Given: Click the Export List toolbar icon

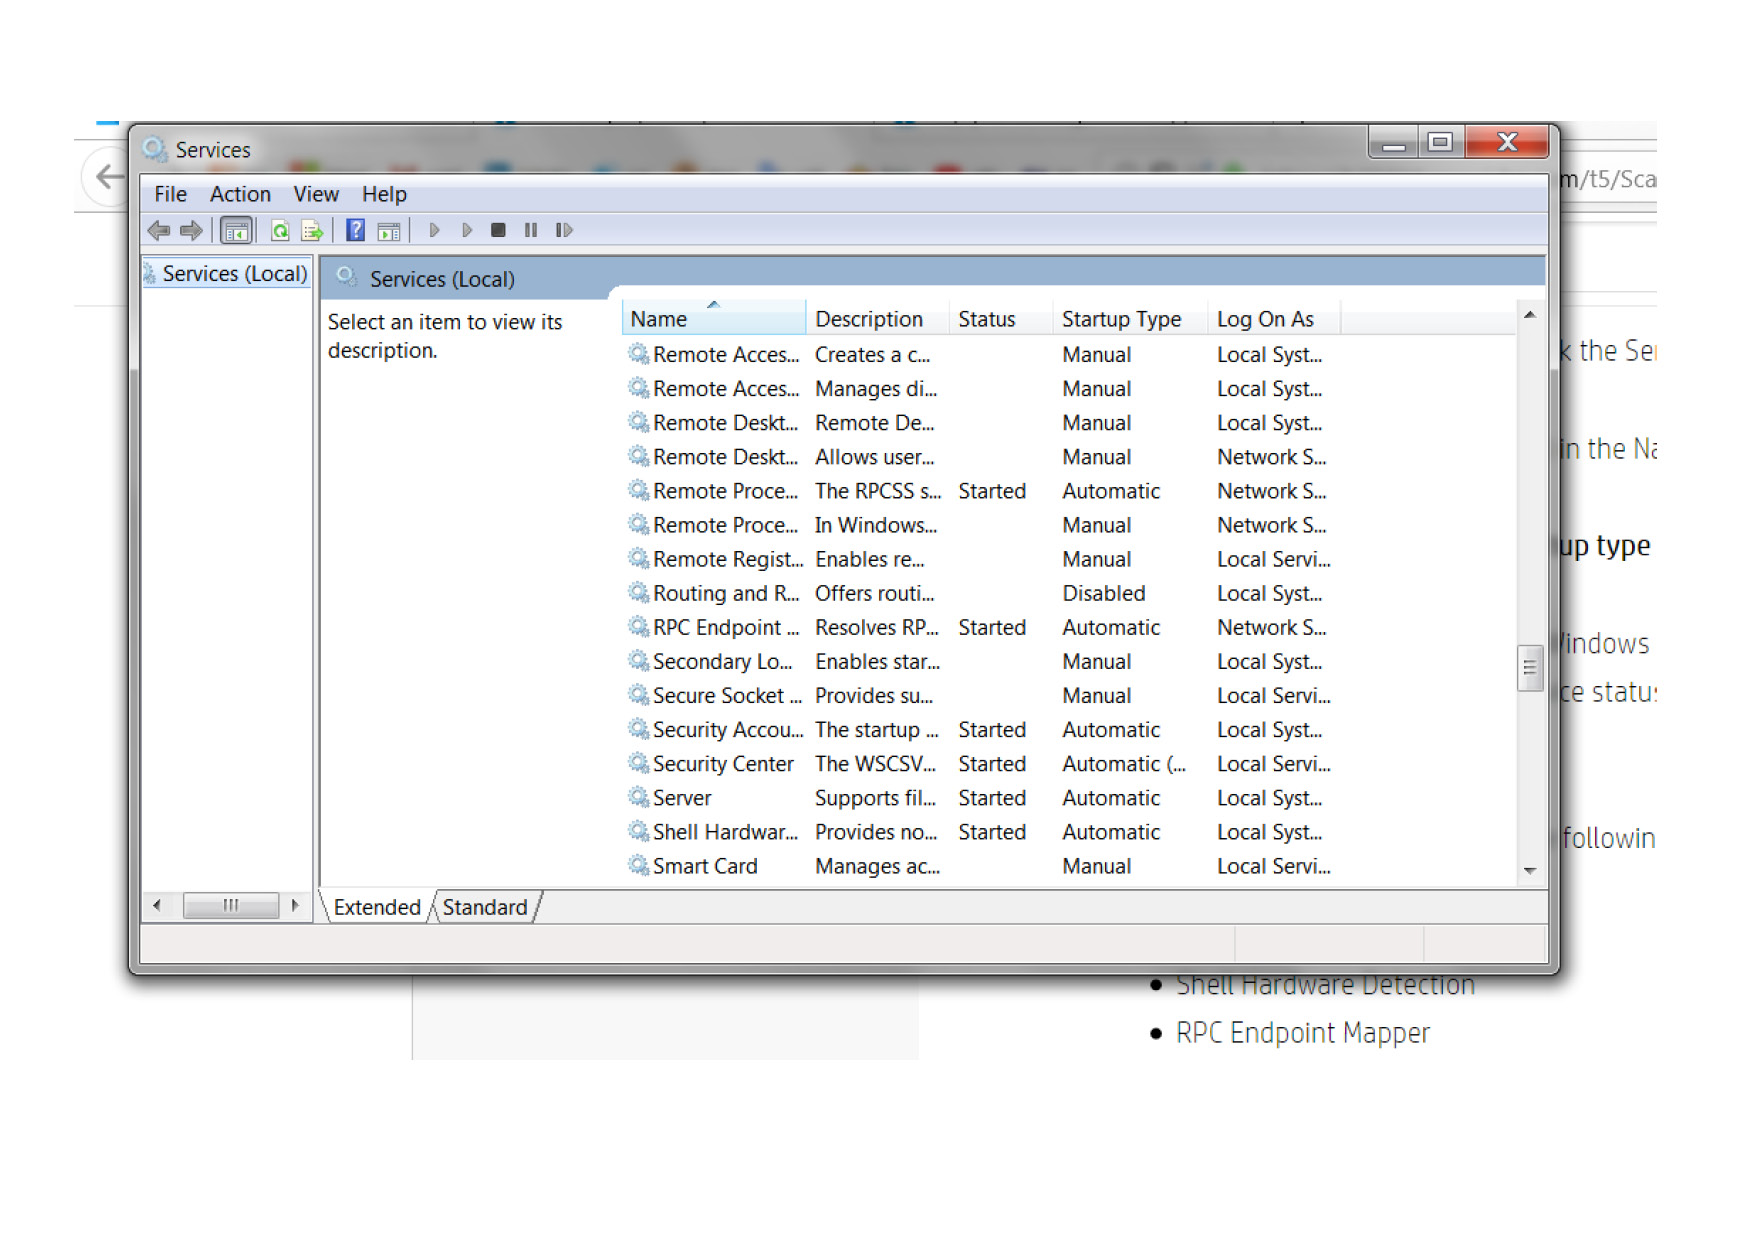Looking at the screenshot, I should [x=312, y=231].
